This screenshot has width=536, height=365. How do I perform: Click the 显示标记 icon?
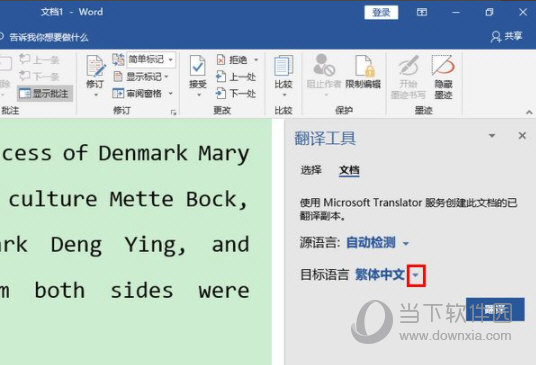[x=118, y=76]
